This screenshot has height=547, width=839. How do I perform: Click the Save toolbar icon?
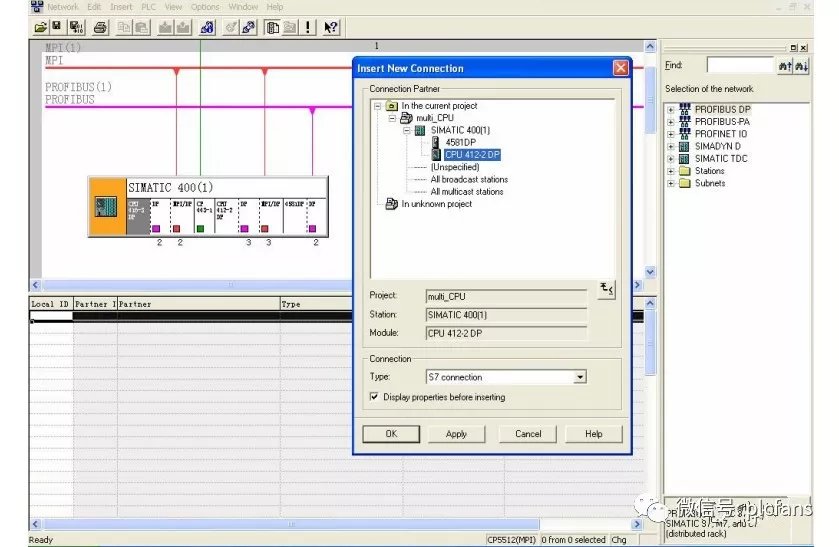[x=57, y=27]
